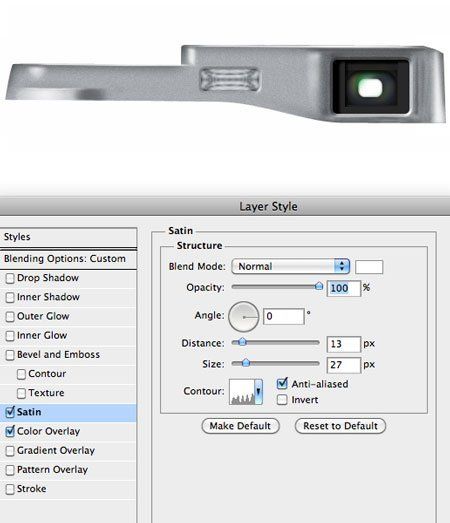450x523 pixels.
Task: Select the Pattern Overlay style row
Action: point(68,470)
